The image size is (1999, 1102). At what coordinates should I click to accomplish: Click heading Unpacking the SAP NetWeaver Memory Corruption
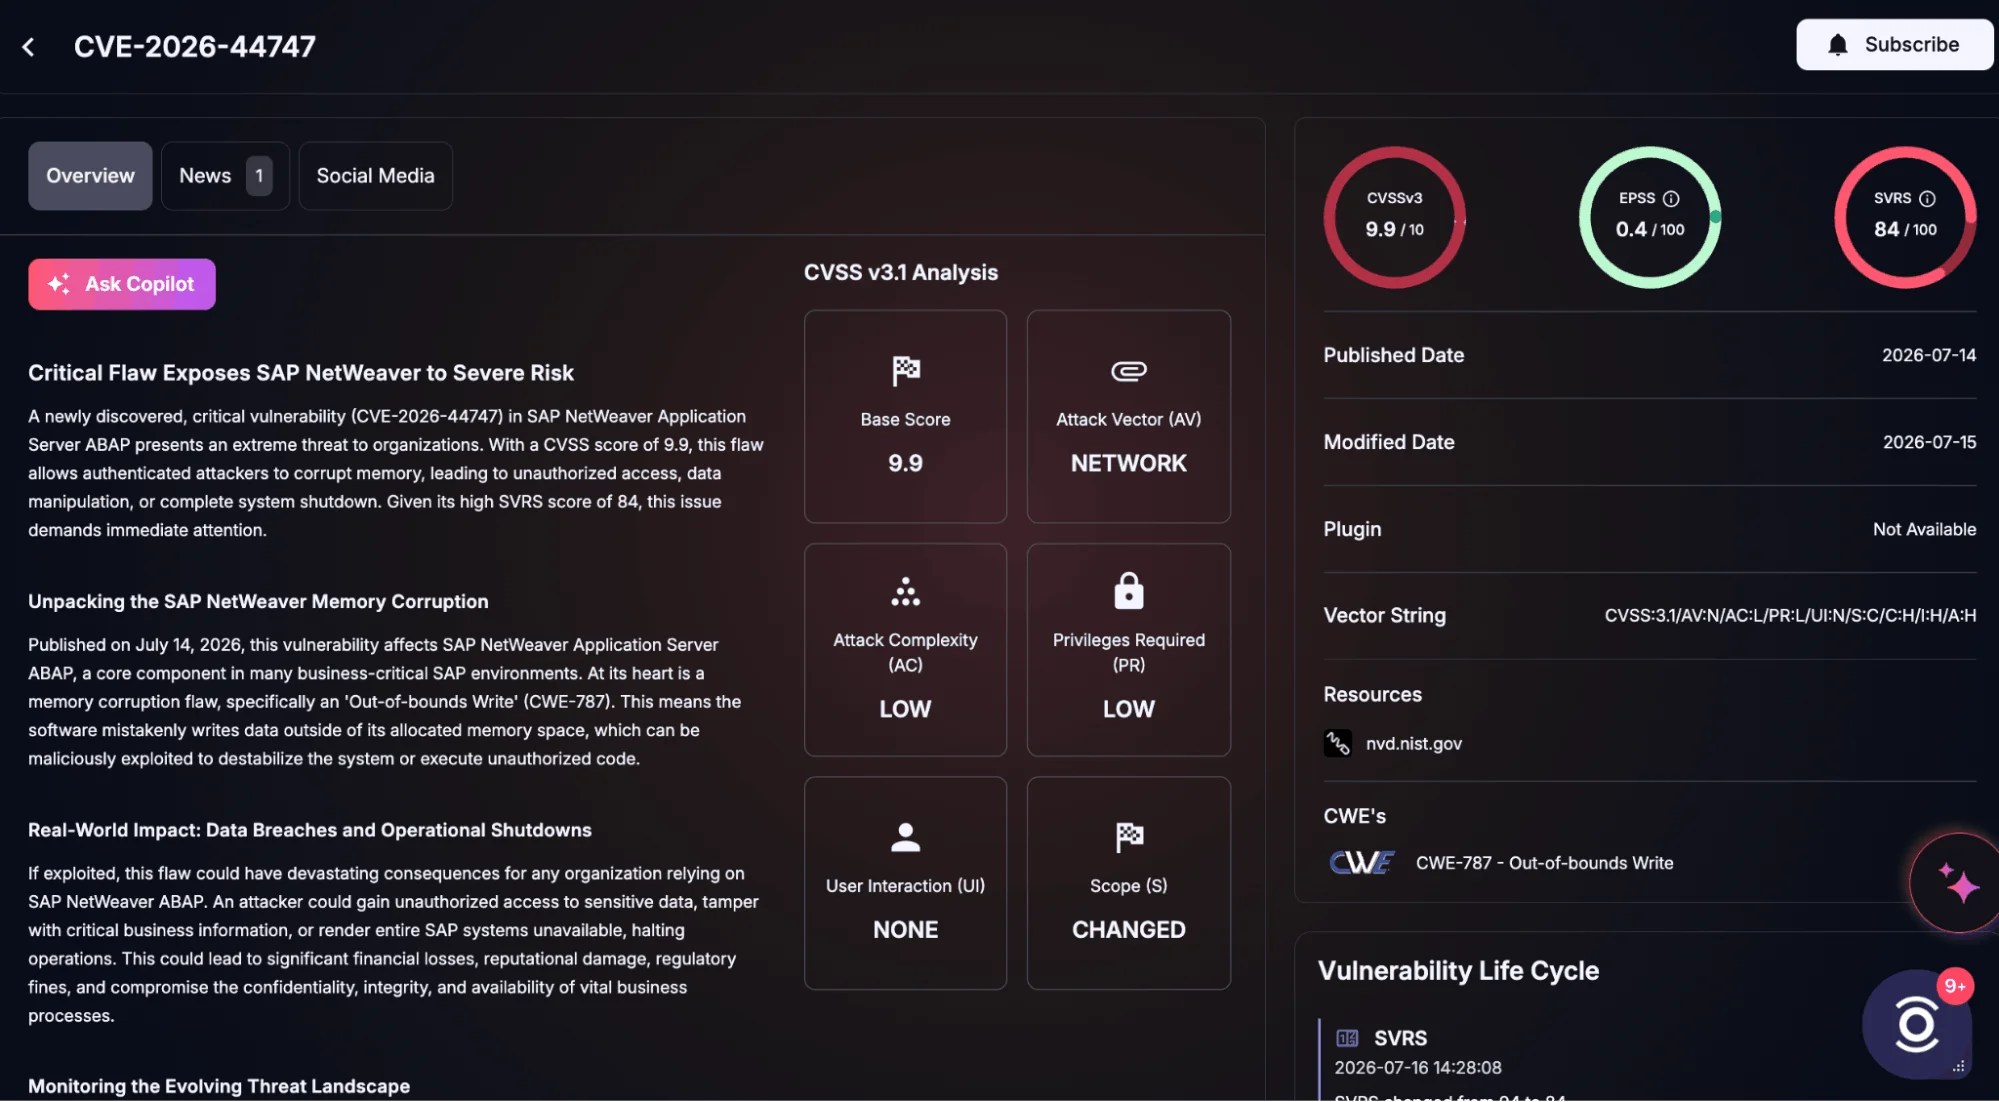tap(258, 601)
